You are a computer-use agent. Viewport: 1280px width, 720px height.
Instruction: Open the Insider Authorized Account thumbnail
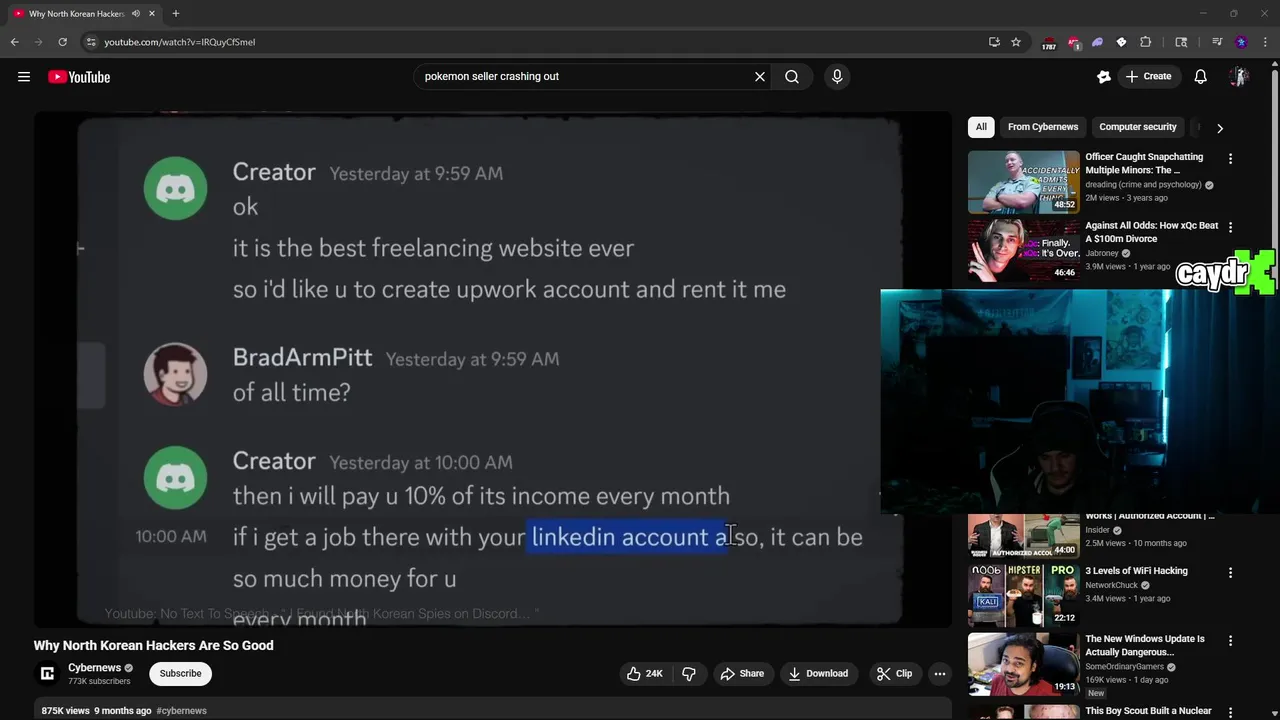[x=1024, y=536]
